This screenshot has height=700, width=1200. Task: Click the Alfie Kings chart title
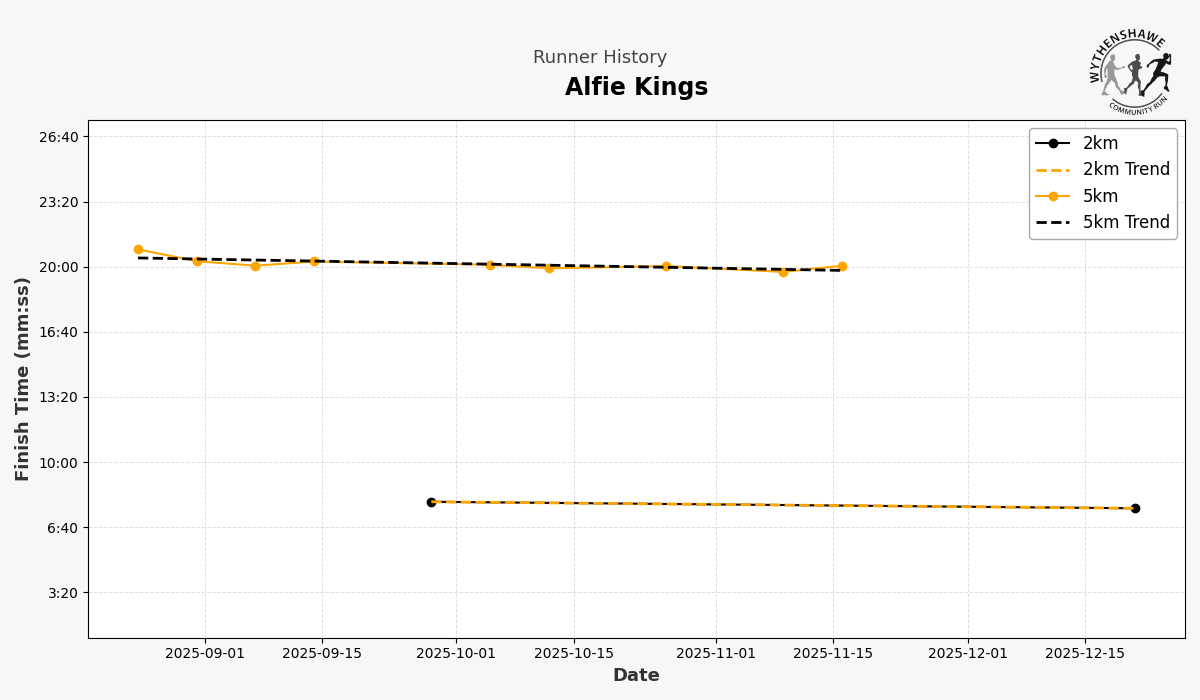636,88
